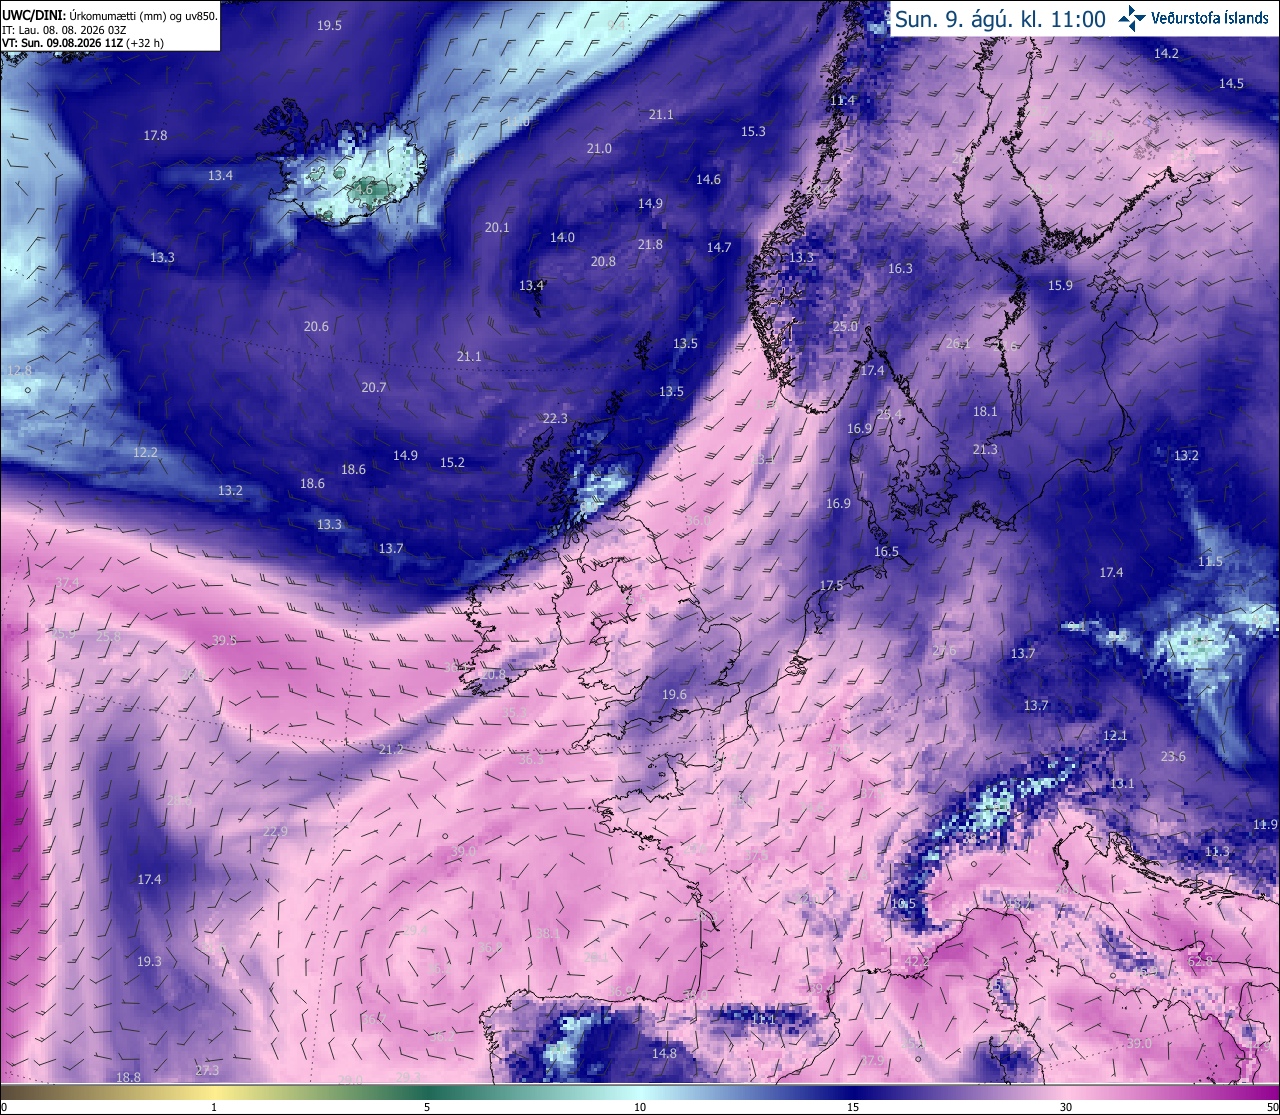Viewport: 1280px width, 1115px height.
Task: Click the Veðurstofa Íslands logo icon
Action: pyautogui.click(x=1132, y=17)
